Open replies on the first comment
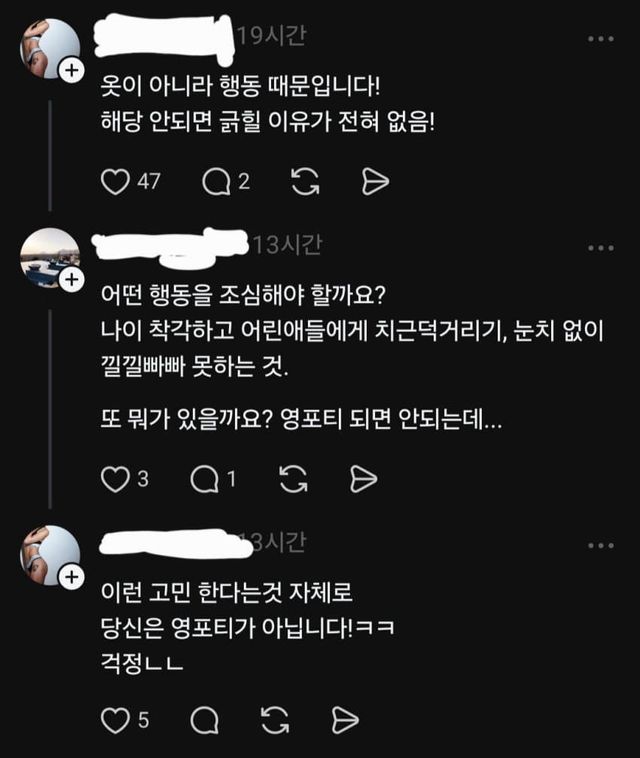This screenshot has width=640, height=758. pyautogui.click(x=215, y=181)
